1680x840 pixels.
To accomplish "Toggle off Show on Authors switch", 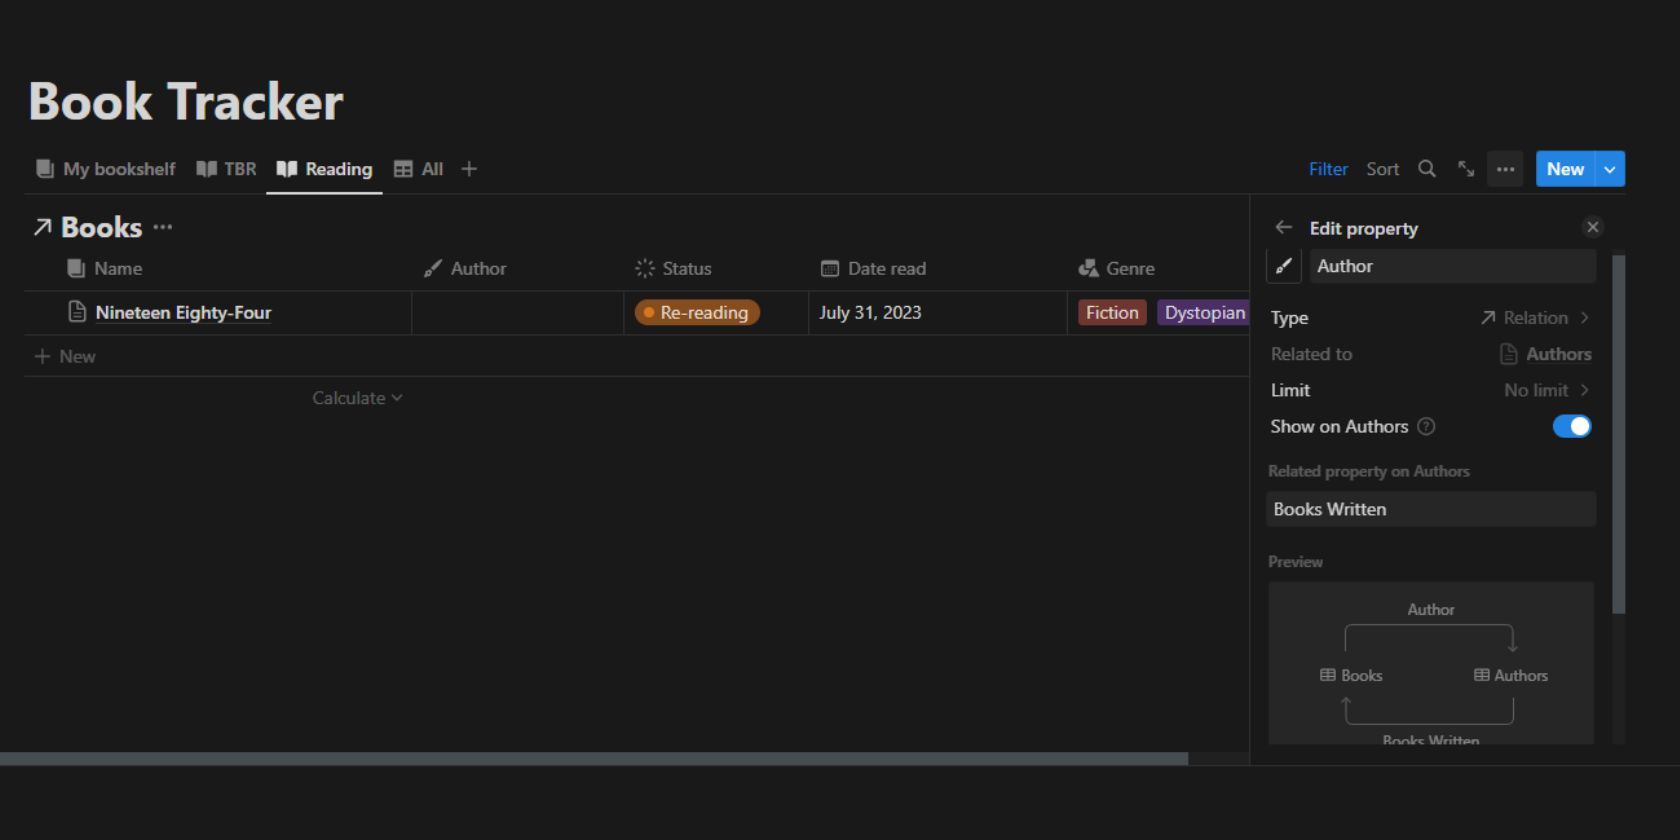I will pyautogui.click(x=1572, y=426).
